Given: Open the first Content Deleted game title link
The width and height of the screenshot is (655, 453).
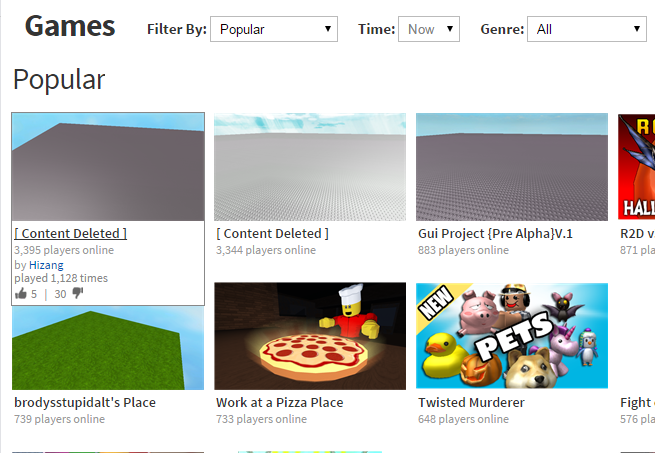Looking at the screenshot, I should [x=71, y=233].
